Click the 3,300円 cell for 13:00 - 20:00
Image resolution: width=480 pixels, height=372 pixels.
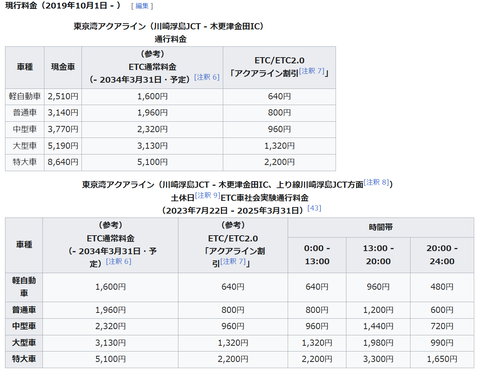click(x=378, y=359)
